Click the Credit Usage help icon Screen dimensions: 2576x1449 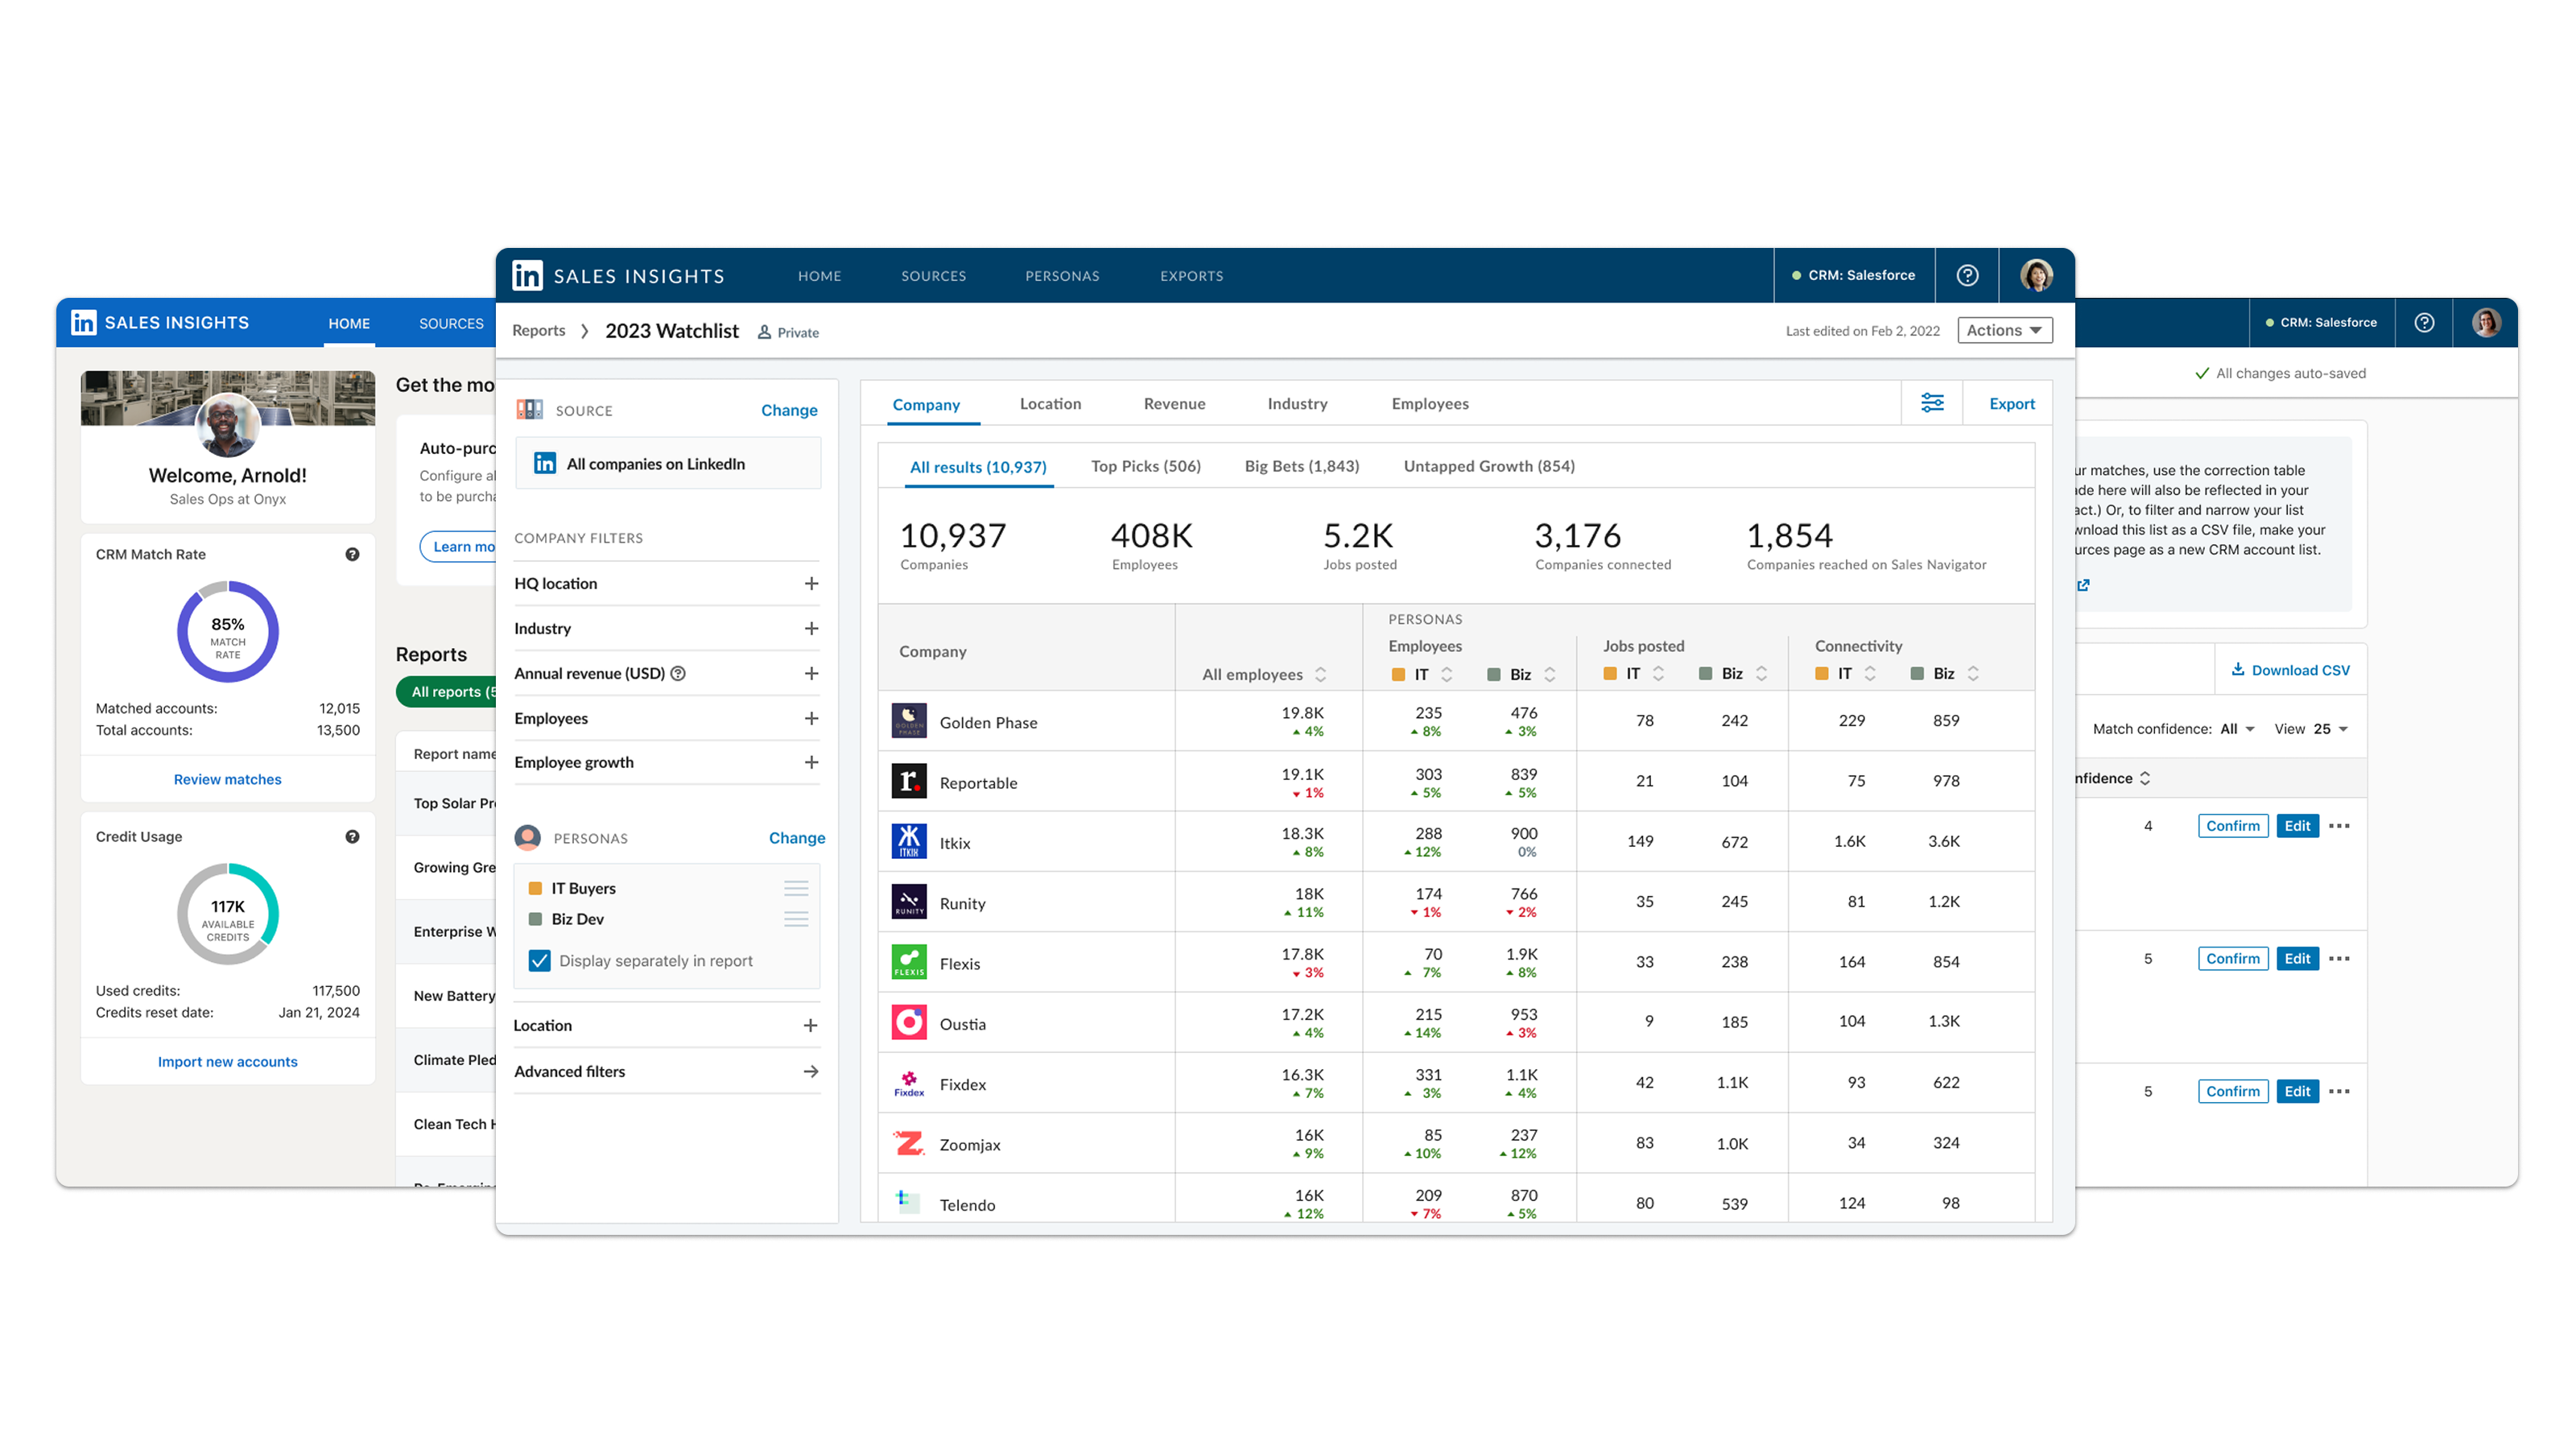pos(352,837)
